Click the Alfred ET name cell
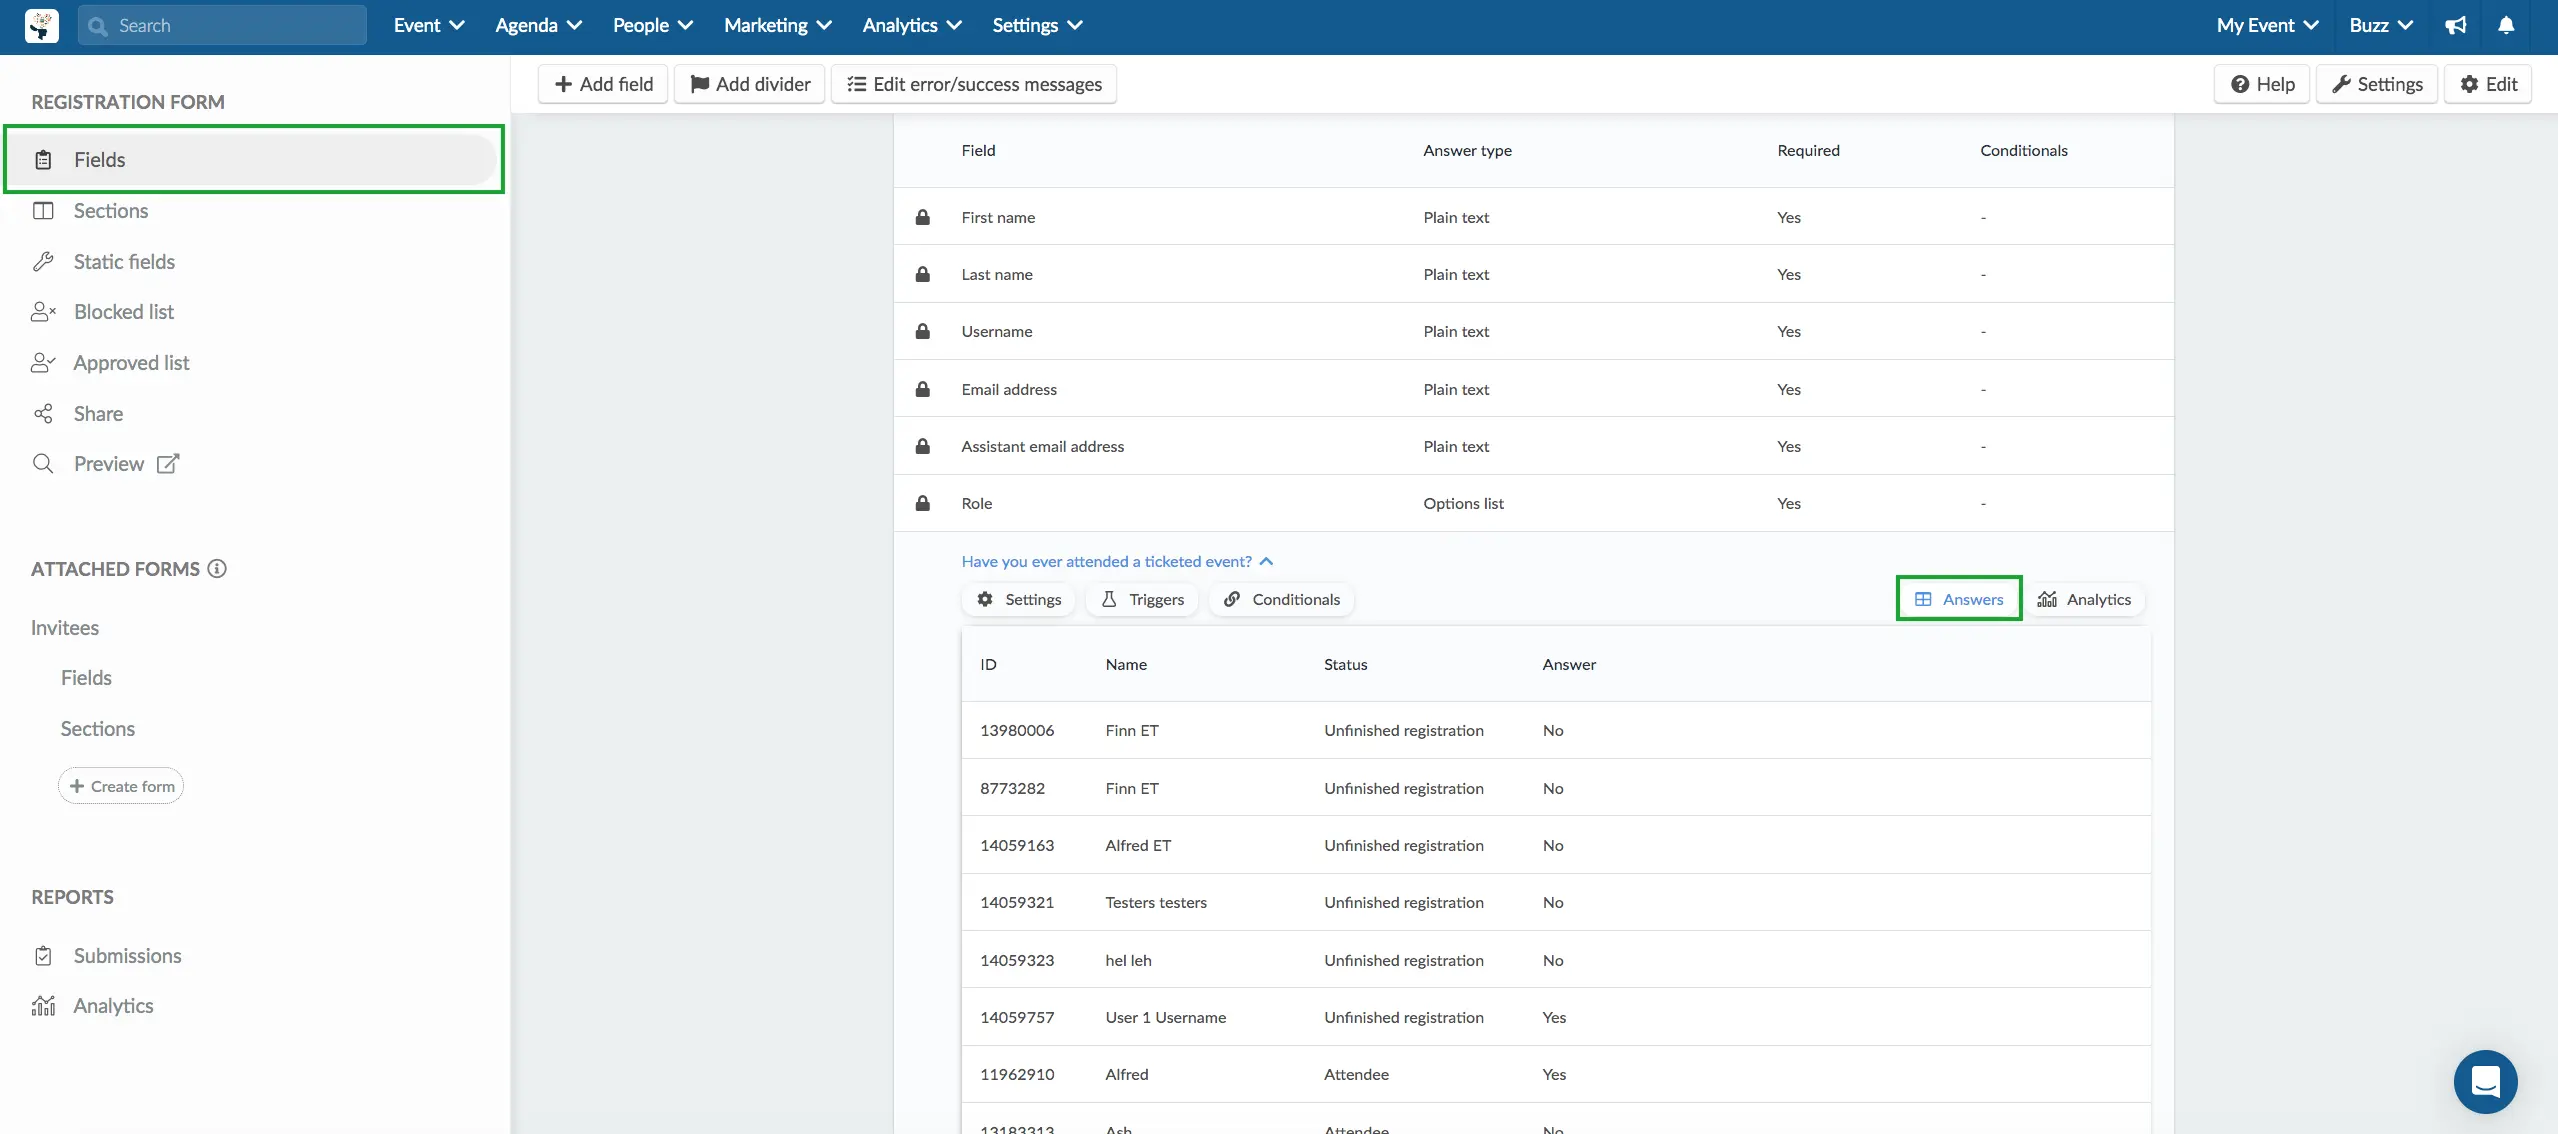Screen dimensions: 2558x1134 1138,845
